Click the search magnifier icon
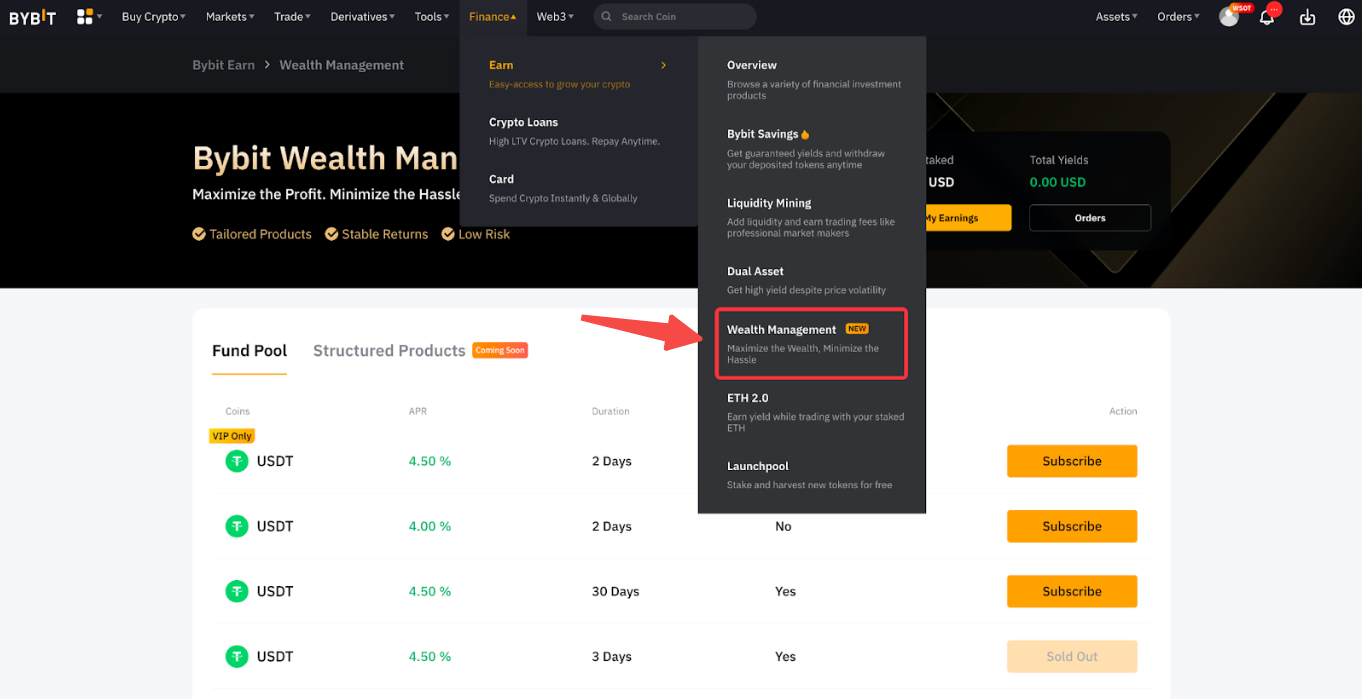Image resolution: width=1362 pixels, height=699 pixels. click(607, 17)
